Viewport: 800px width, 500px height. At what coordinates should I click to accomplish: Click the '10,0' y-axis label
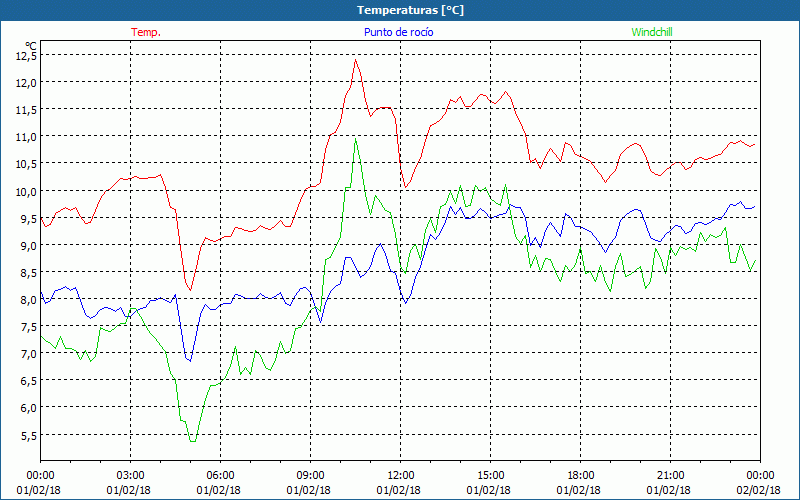pyautogui.click(x=27, y=192)
